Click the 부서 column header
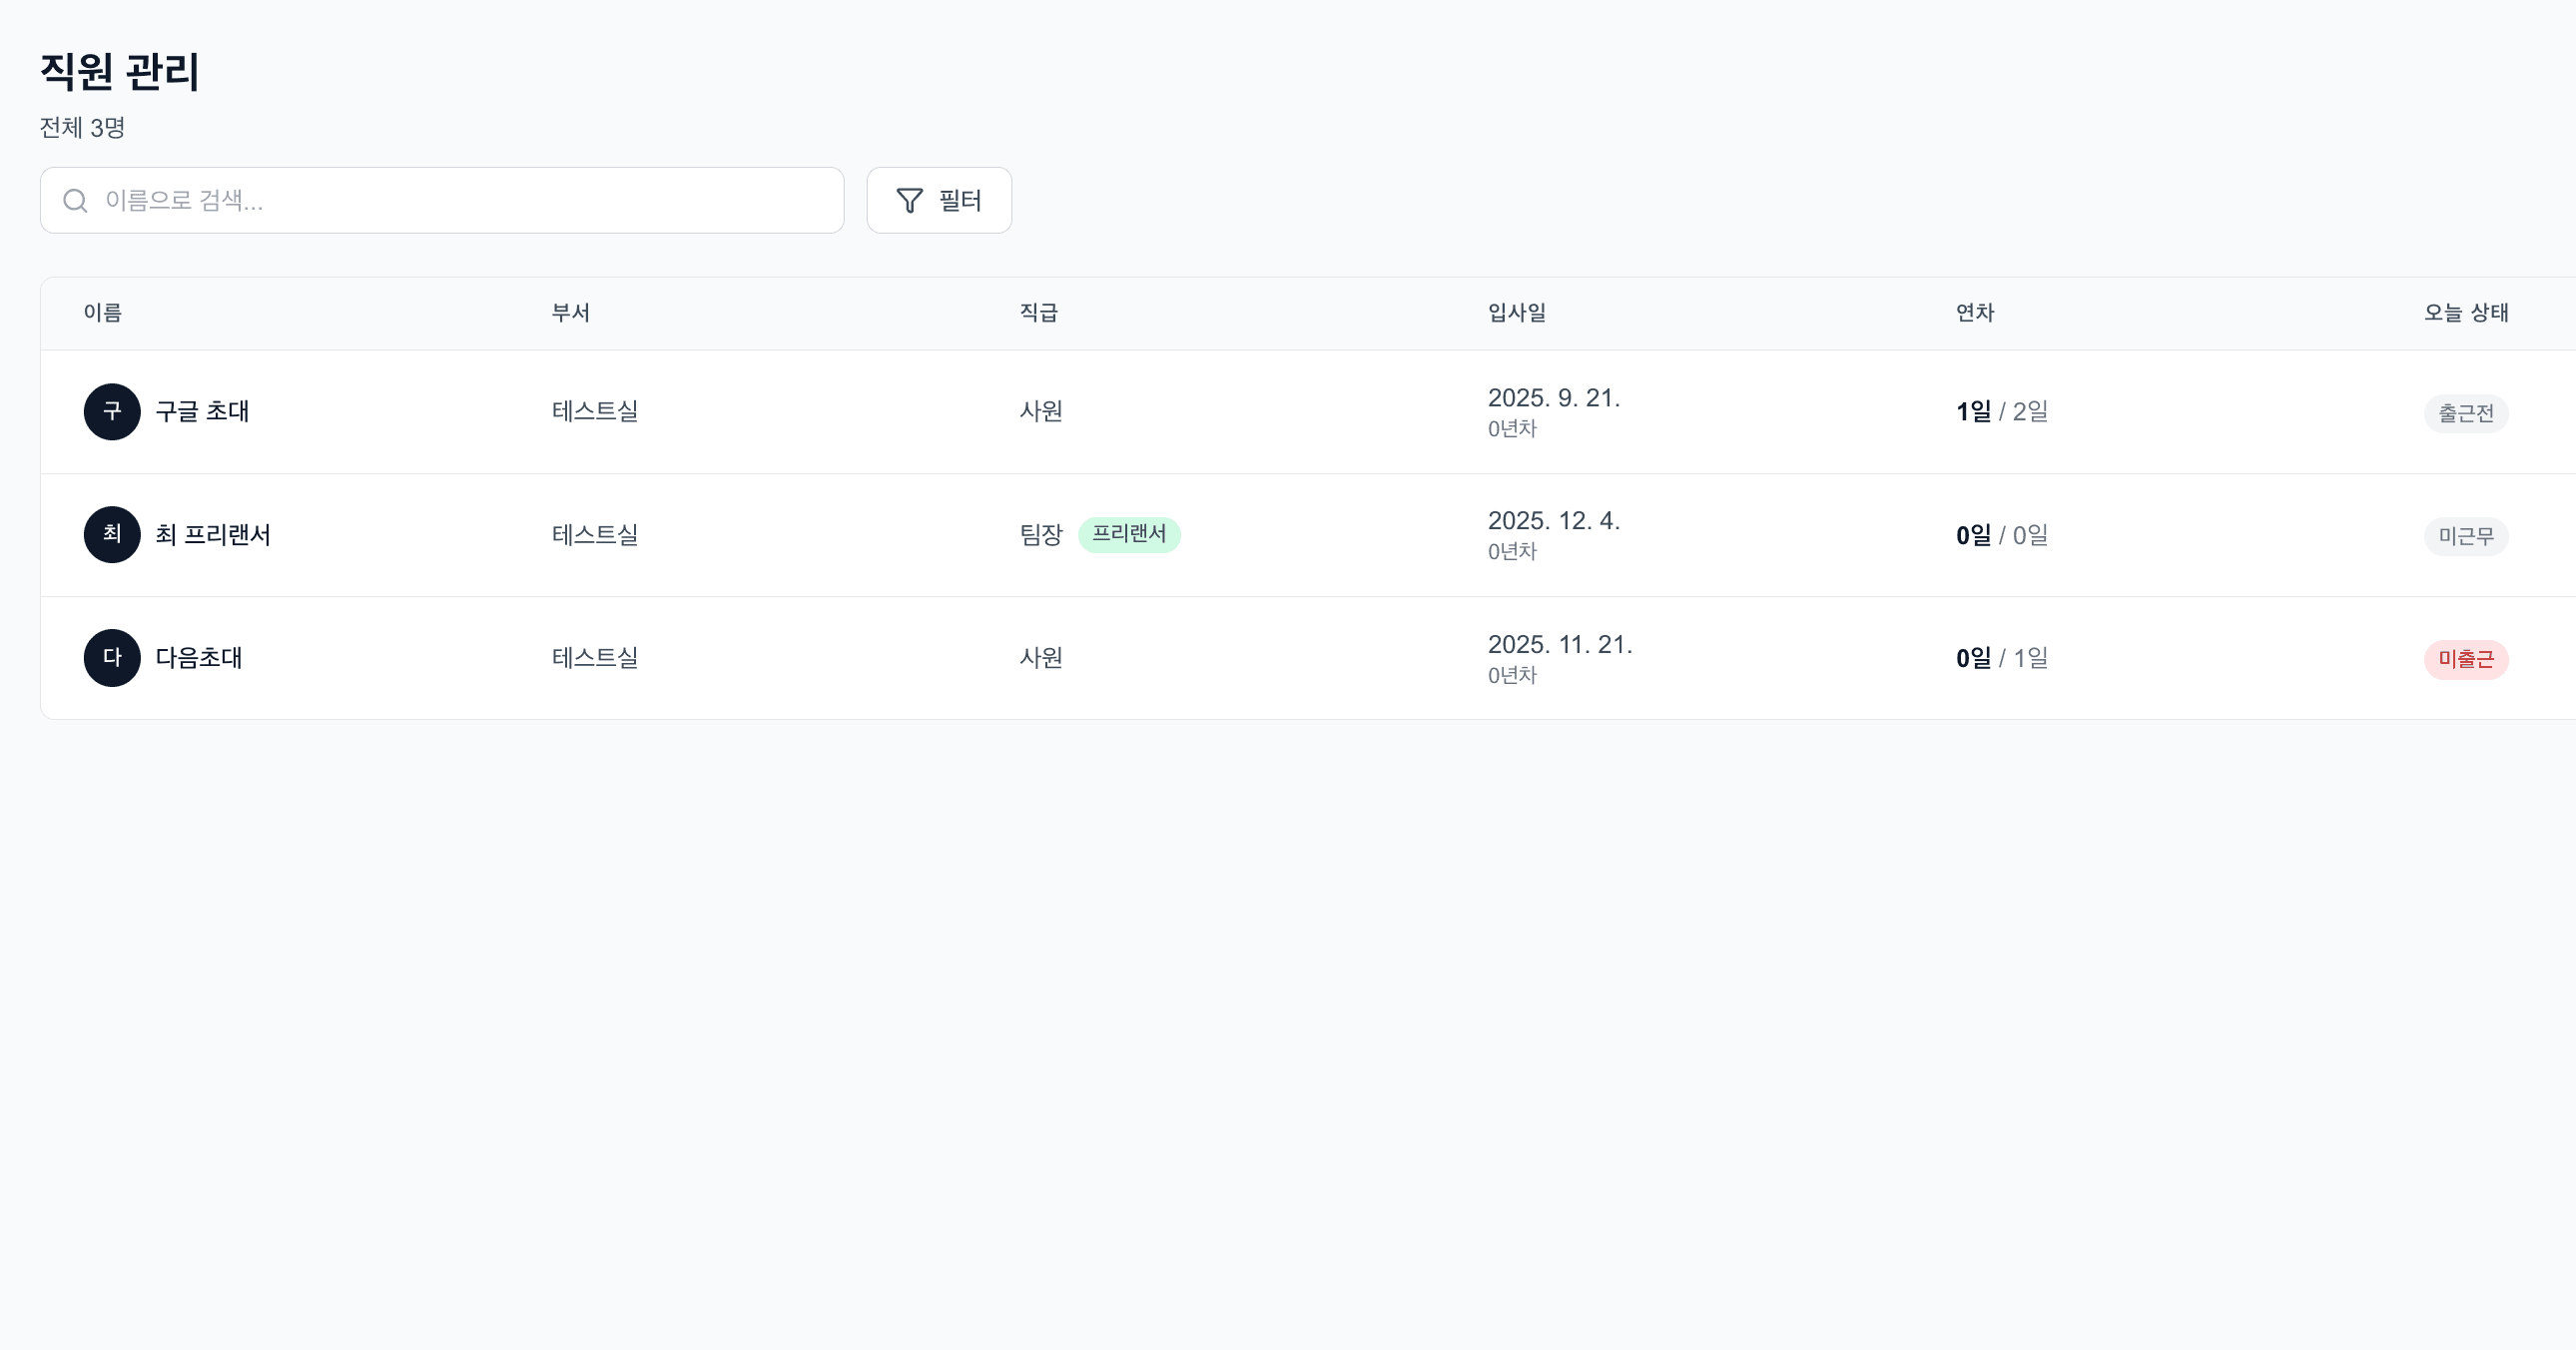Screen dimensions: 2576x1350 click(x=571, y=313)
